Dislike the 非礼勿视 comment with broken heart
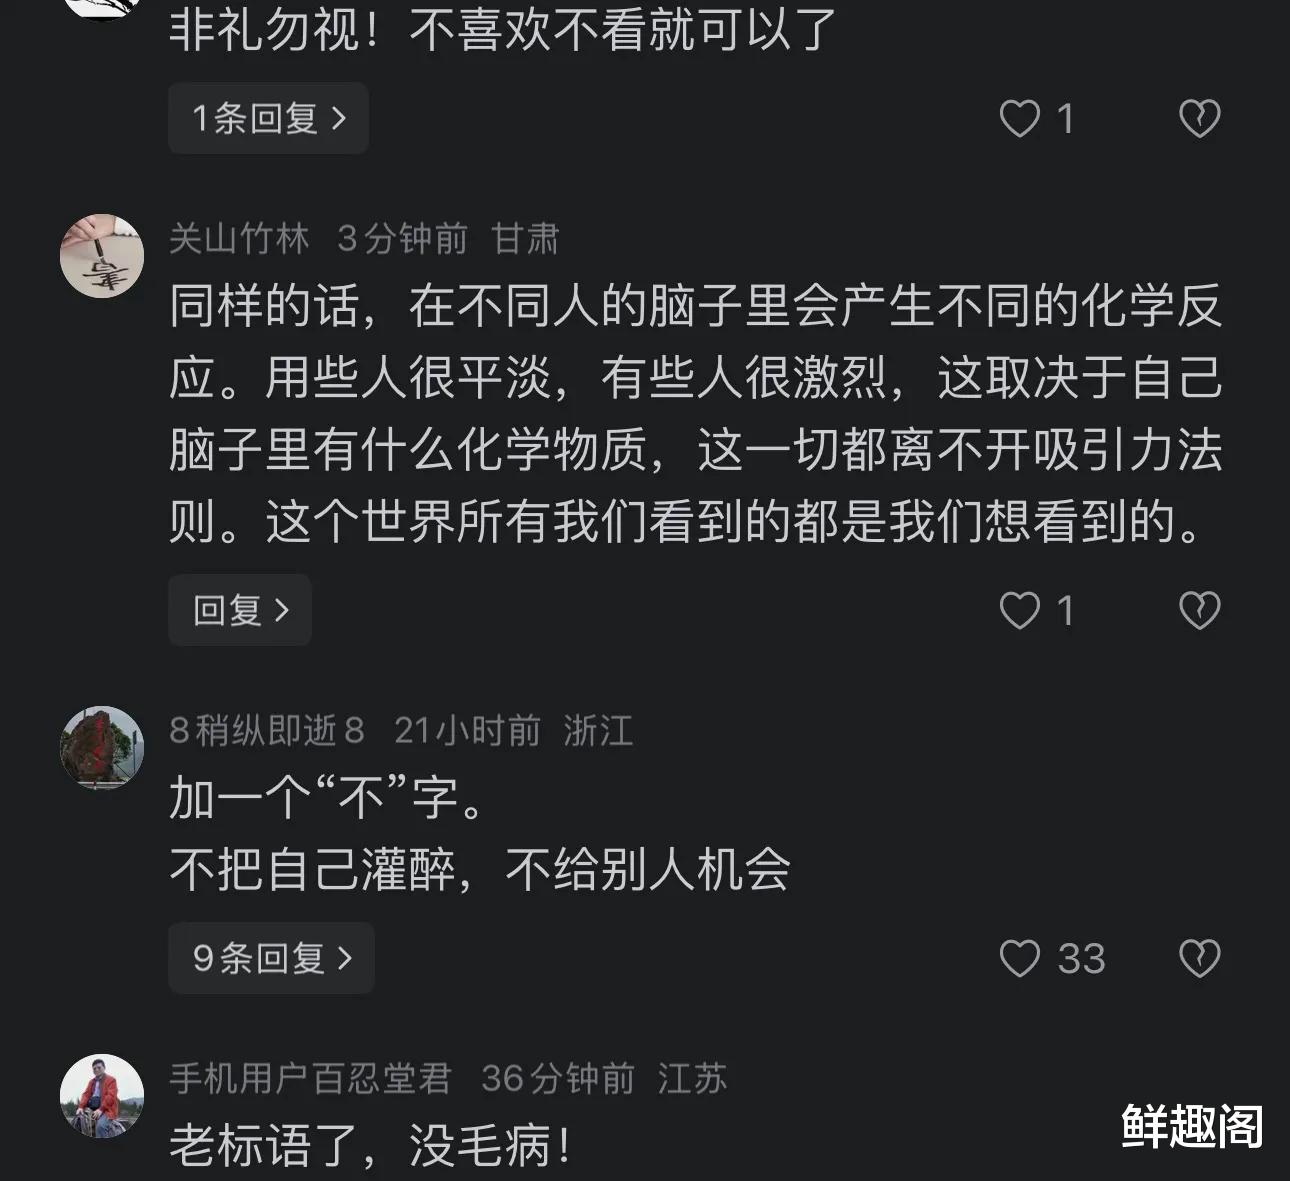This screenshot has width=1290, height=1181. pyautogui.click(x=1199, y=119)
